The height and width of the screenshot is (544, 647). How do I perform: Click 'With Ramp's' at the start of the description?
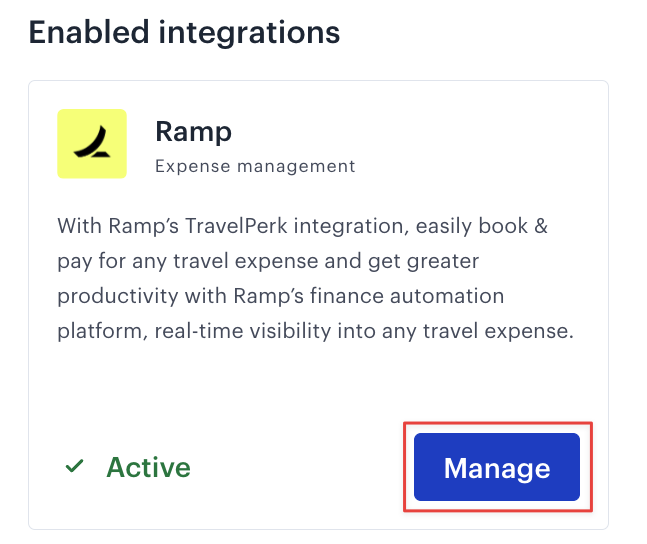coord(118,226)
